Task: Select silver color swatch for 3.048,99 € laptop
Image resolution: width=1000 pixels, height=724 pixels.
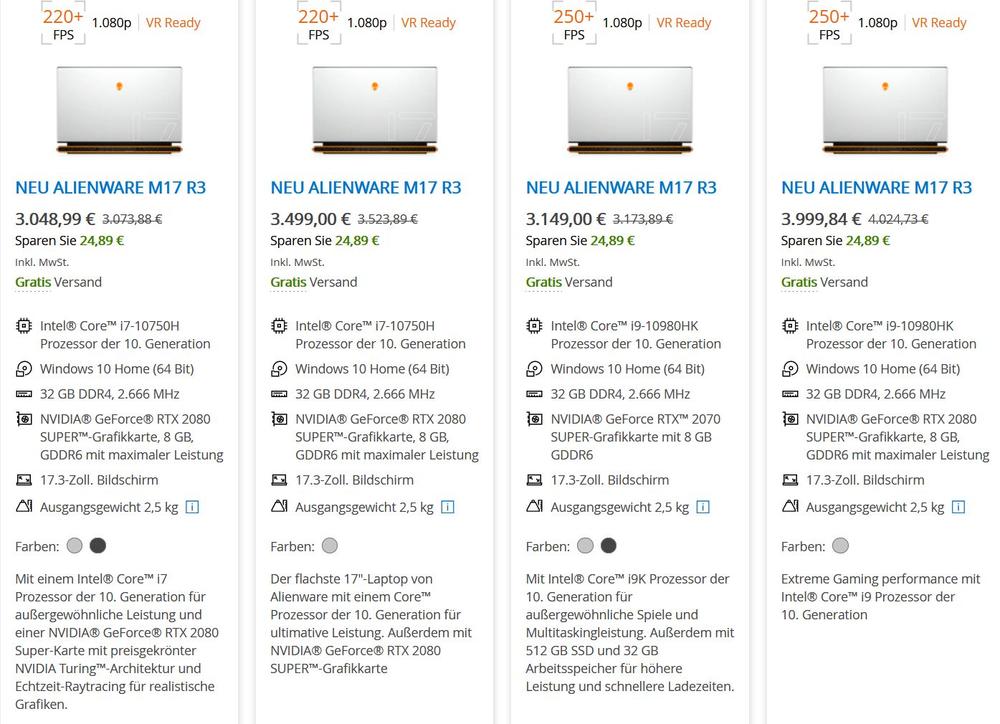Action: (75, 546)
